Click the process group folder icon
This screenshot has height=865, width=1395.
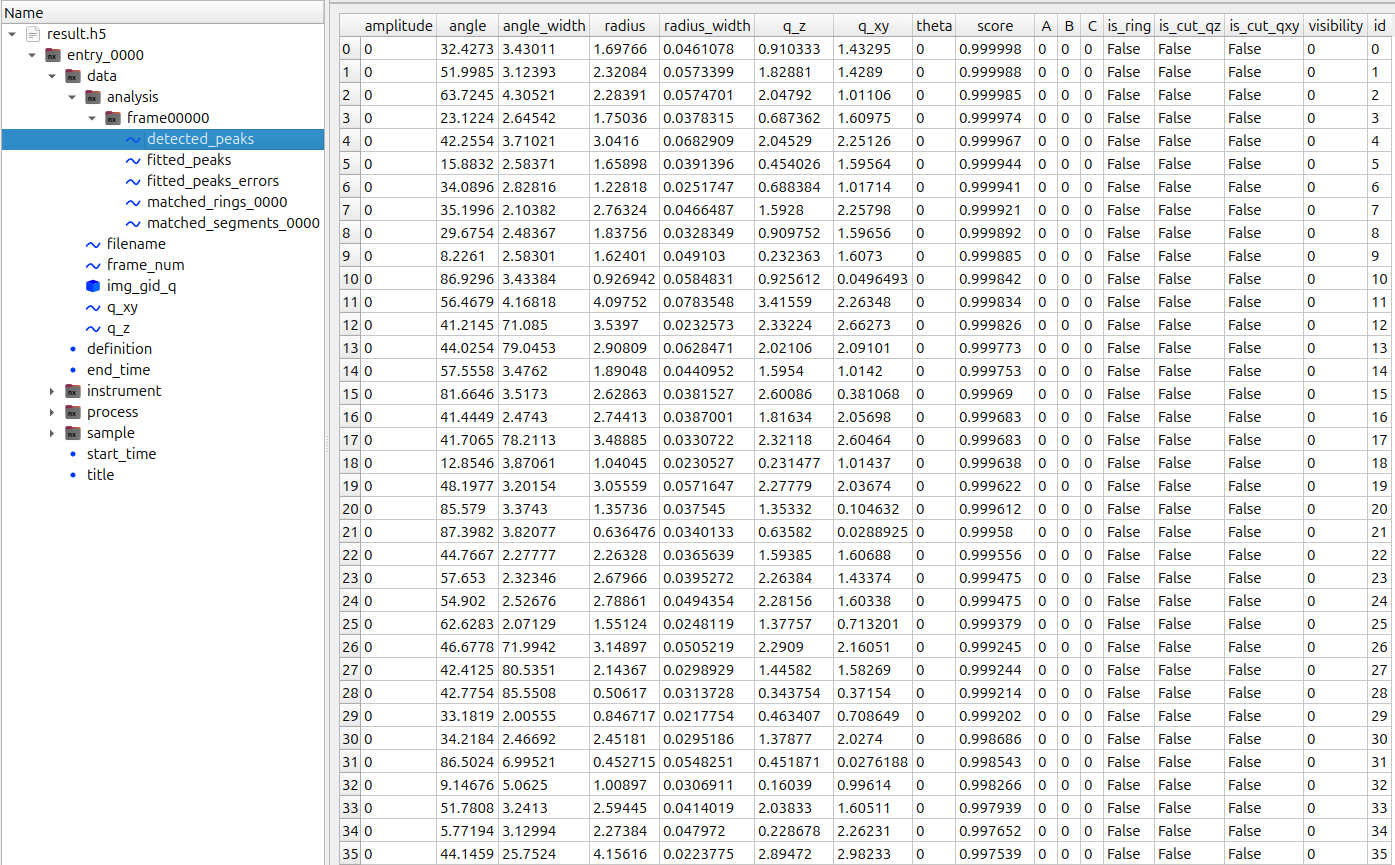(x=73, y=412)
